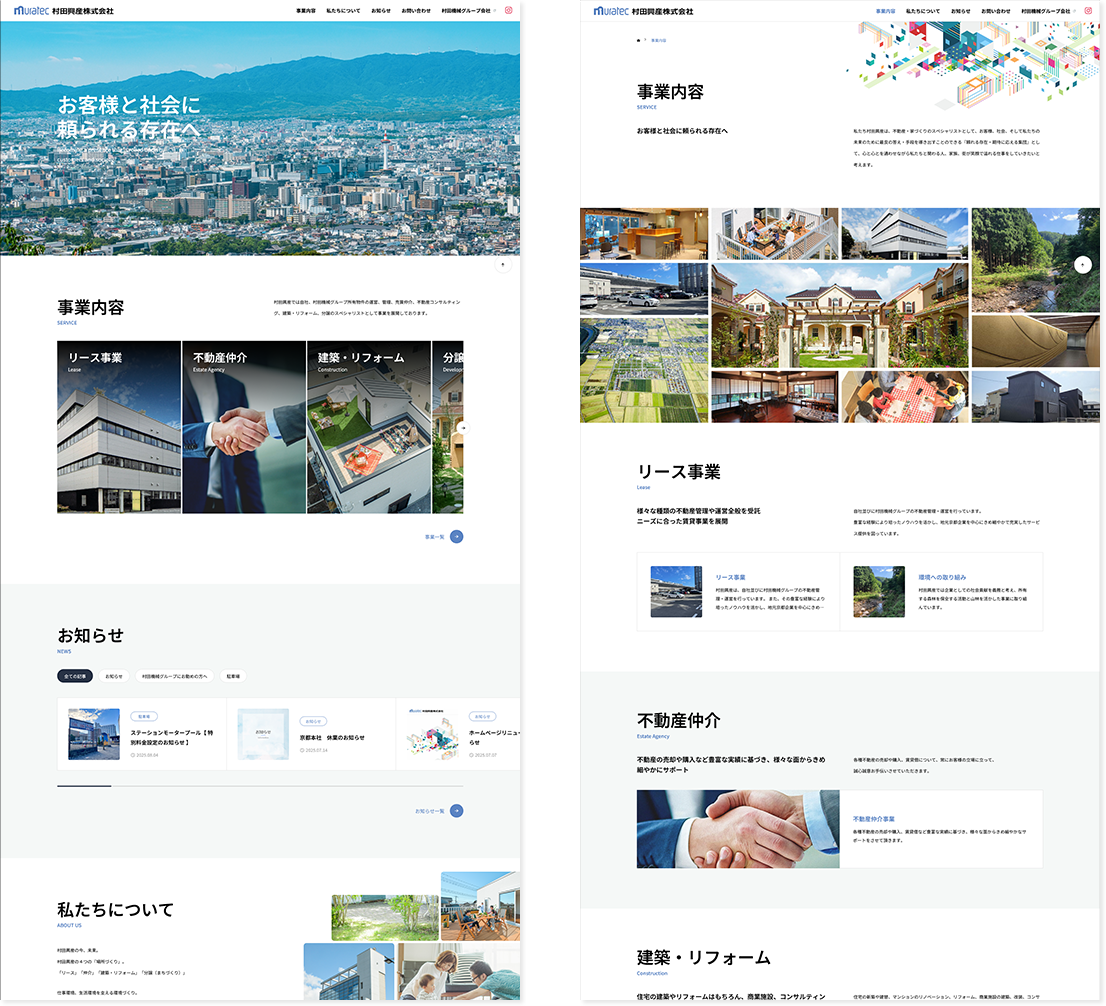This screenshot has width=1106, height=1006.
Task: Click the black house photo in the grid
Action: (x=1035, y=396)
